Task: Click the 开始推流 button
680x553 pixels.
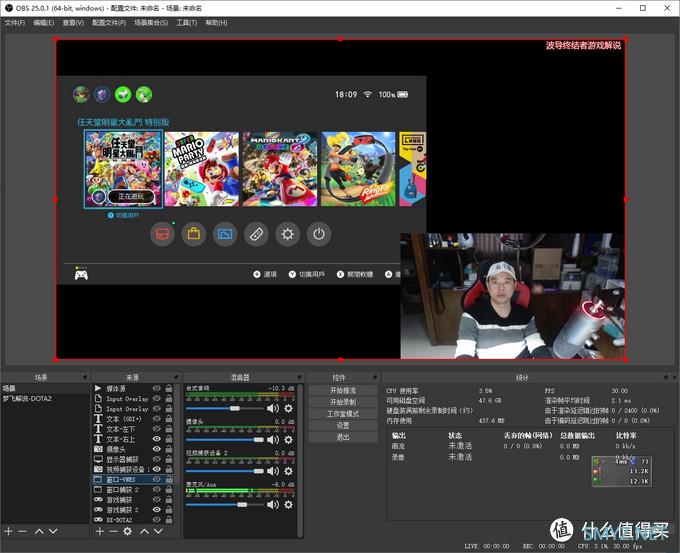Action: 343,390
